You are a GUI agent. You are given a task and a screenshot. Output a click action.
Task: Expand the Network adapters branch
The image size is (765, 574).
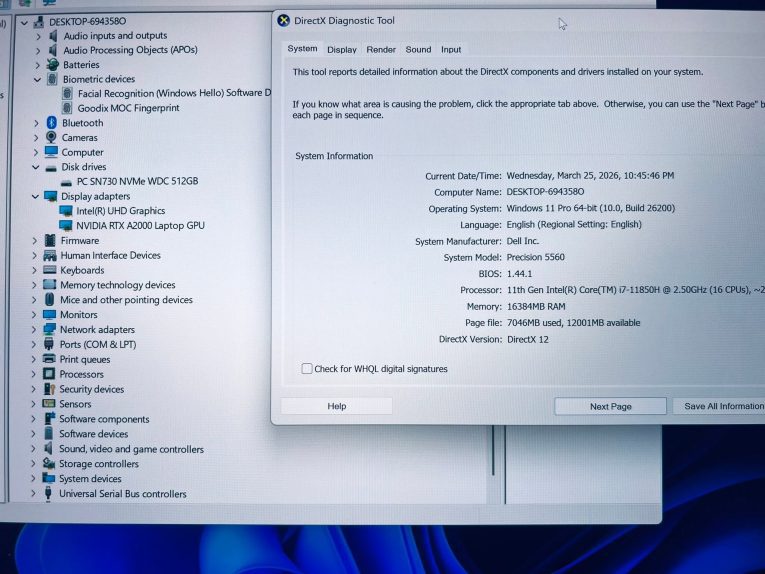pos(34,330)
